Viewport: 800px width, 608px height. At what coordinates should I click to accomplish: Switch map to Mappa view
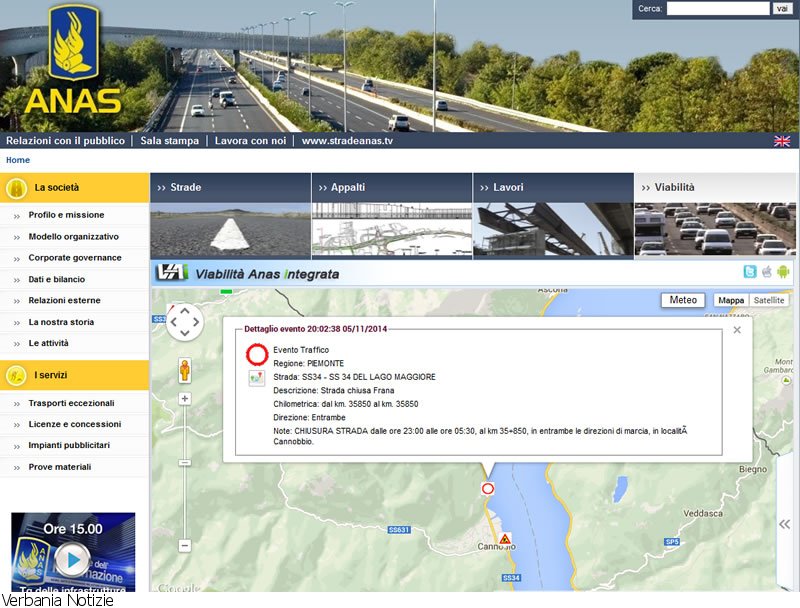point(731,300)
